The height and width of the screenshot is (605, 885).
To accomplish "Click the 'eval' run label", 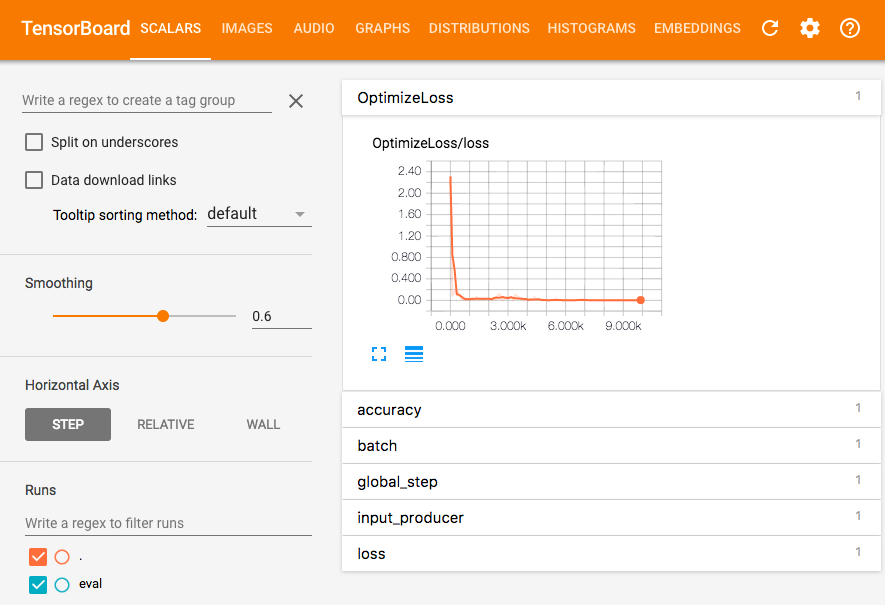I will point(90,584).
